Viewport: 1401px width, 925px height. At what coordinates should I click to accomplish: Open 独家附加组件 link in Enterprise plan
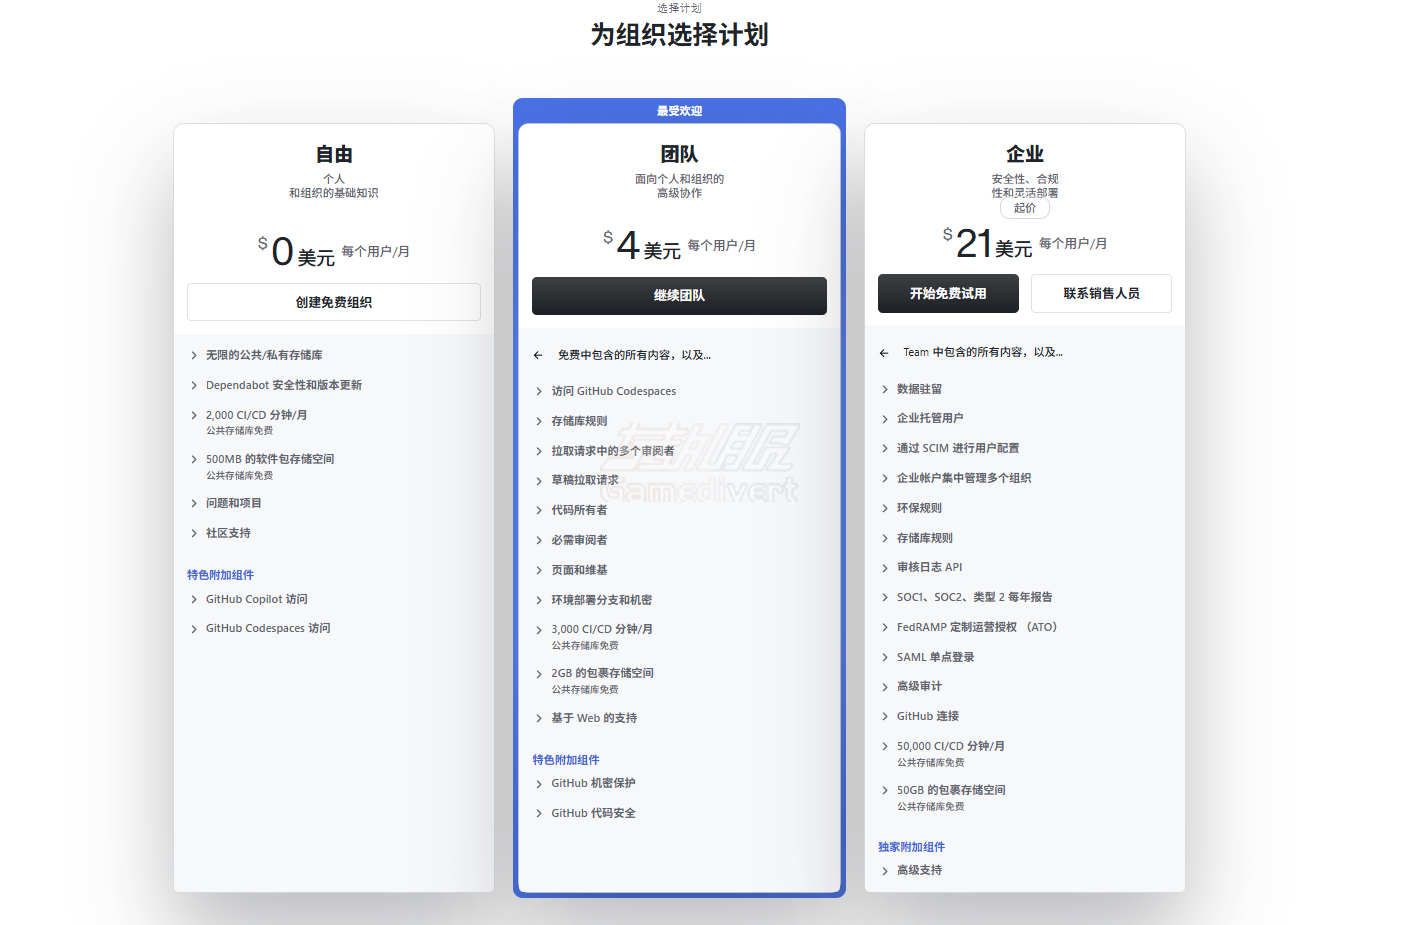911,847
